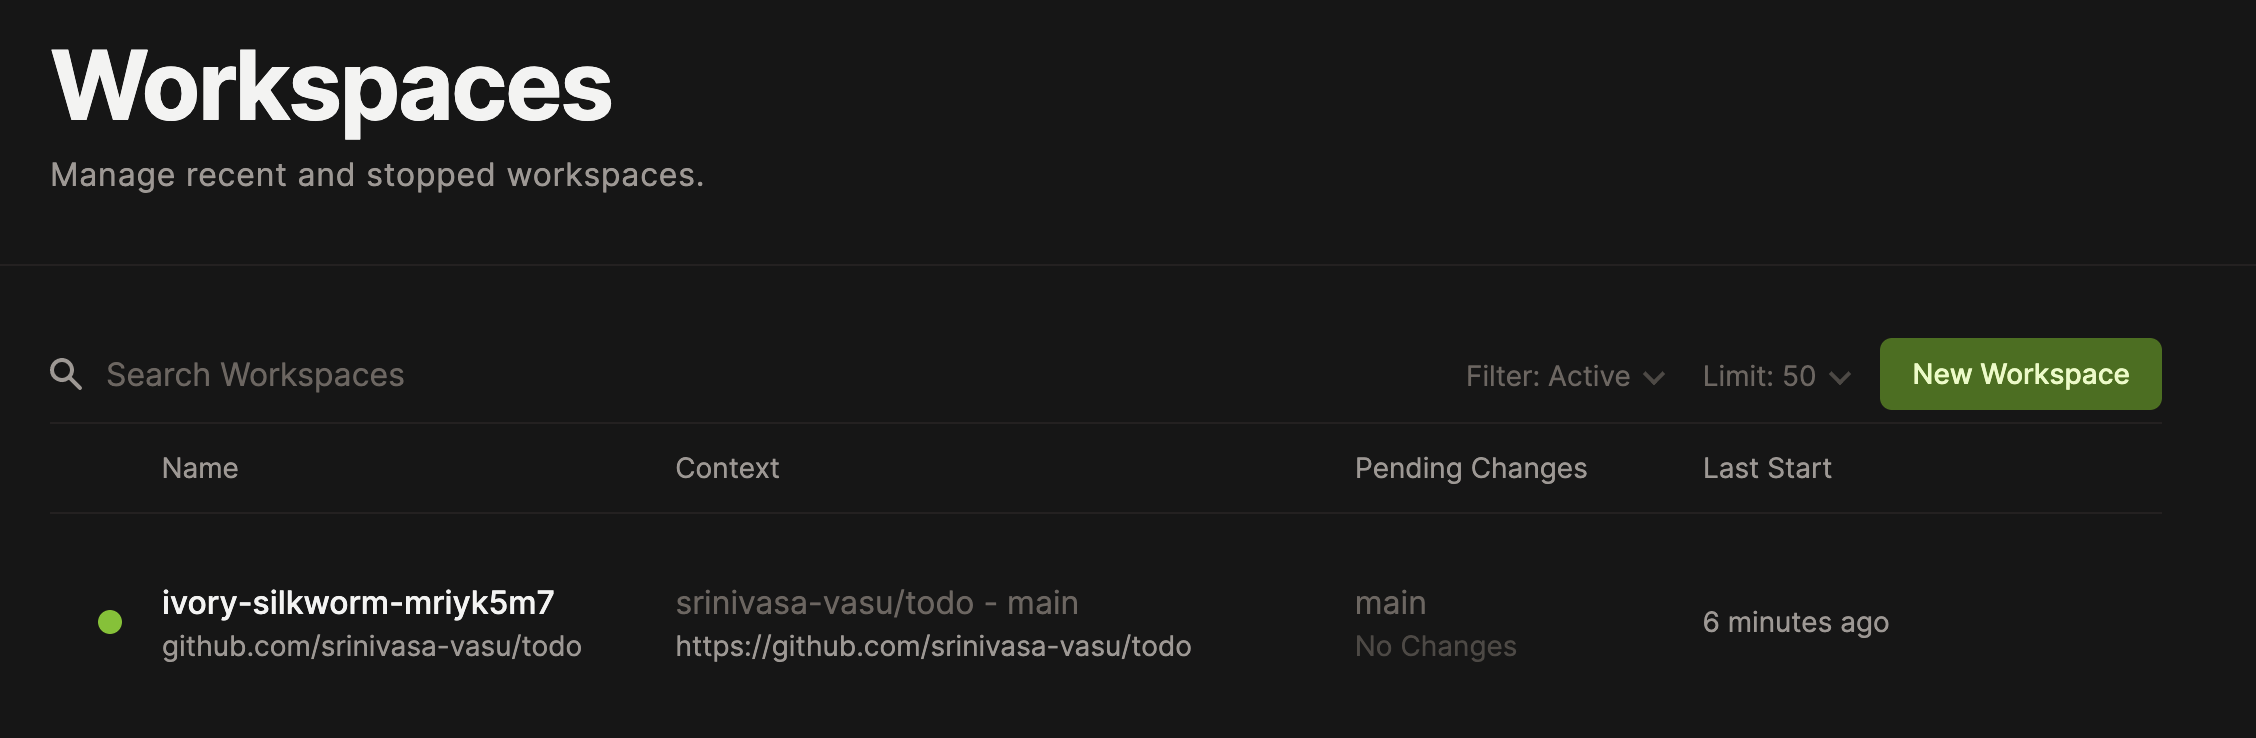Click the 6 minutes ago timestamp
The image size is (2256, 738).
coord(1795,622)
